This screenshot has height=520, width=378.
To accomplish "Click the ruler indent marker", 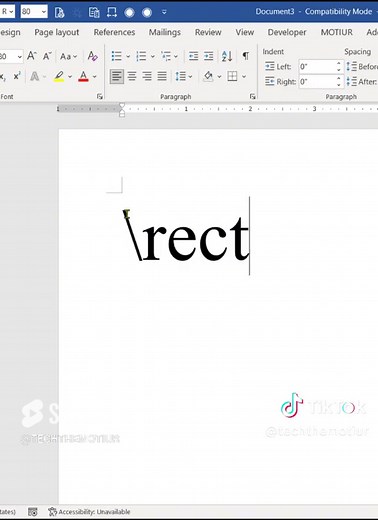I will point(122,110).
